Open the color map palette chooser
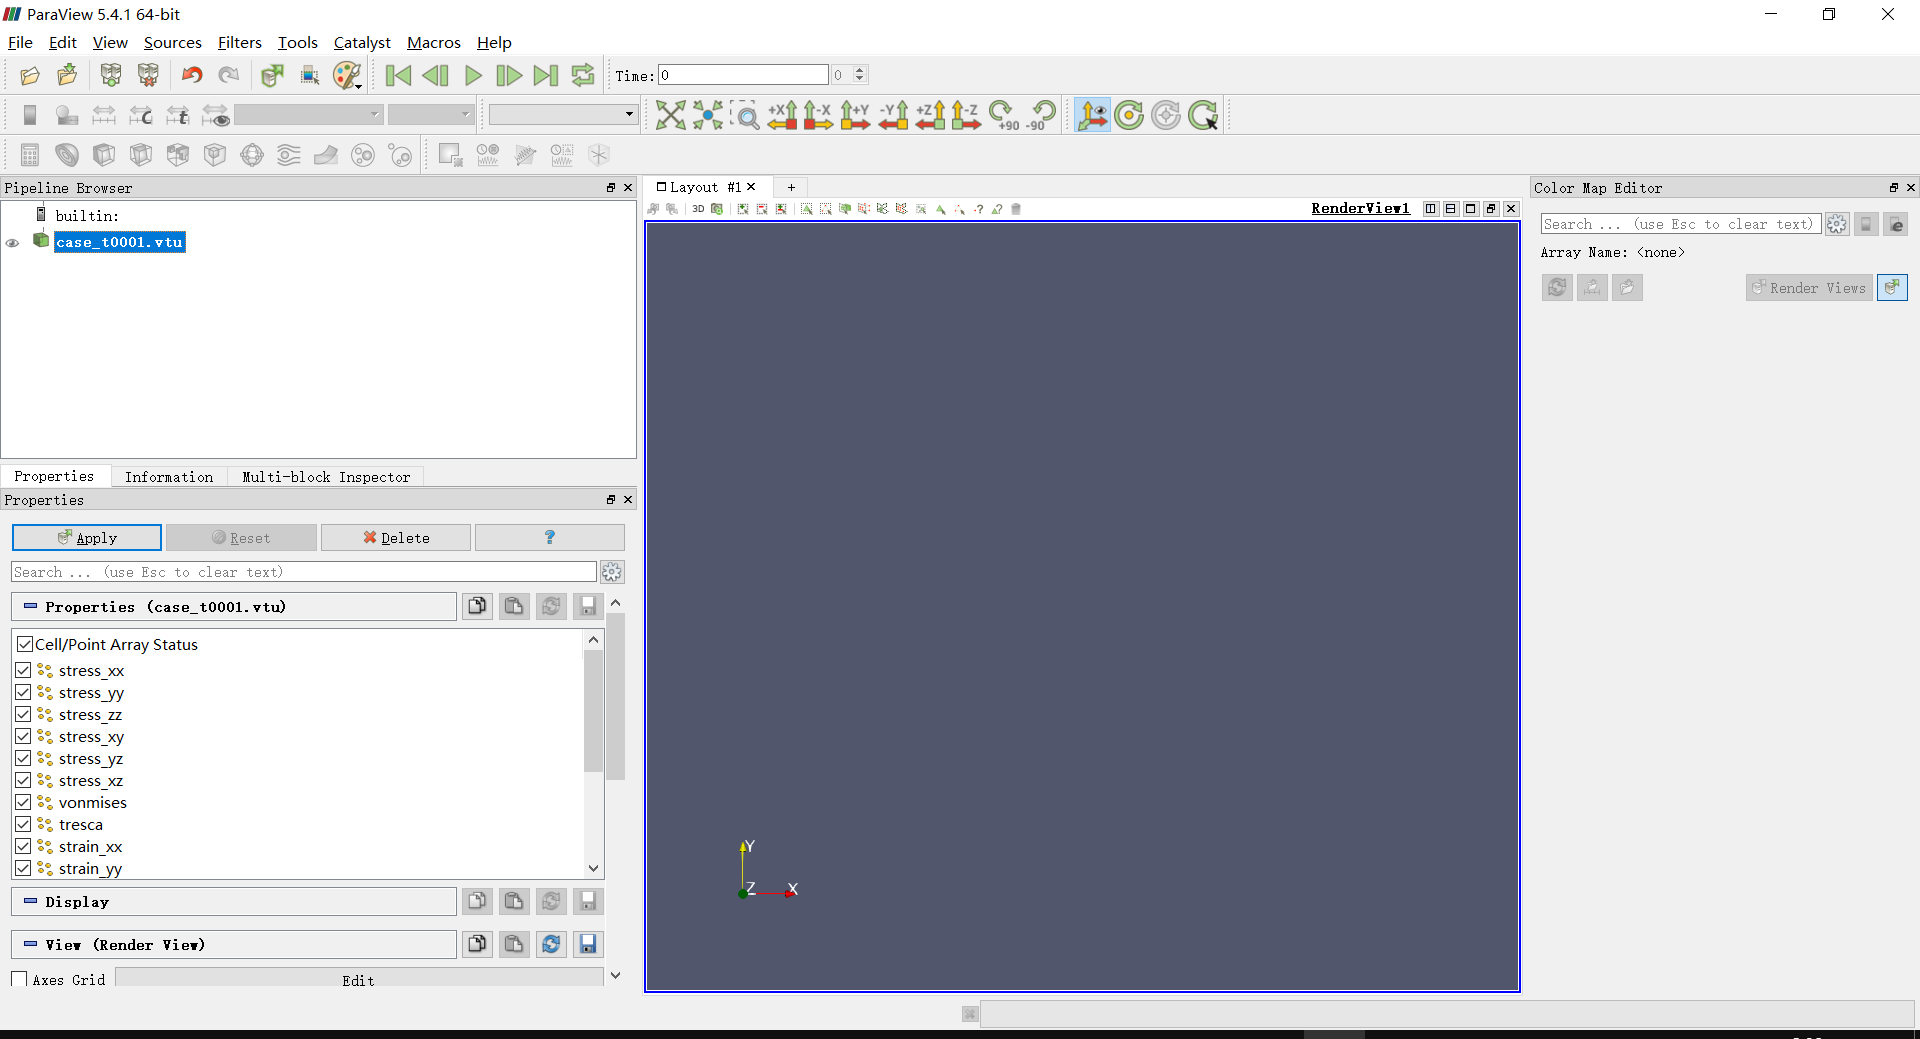This screenshot has width=1920, height=1039. pos(347,75)
